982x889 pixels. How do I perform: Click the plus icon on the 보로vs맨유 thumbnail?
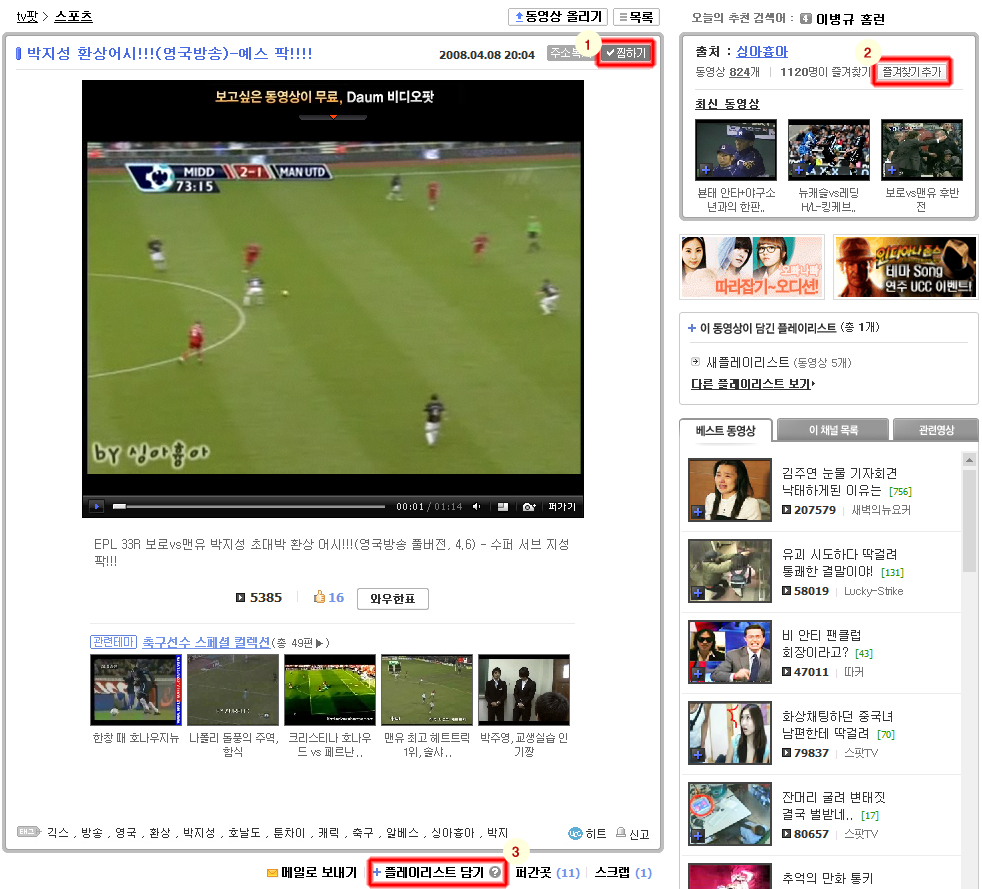[891, 170]
